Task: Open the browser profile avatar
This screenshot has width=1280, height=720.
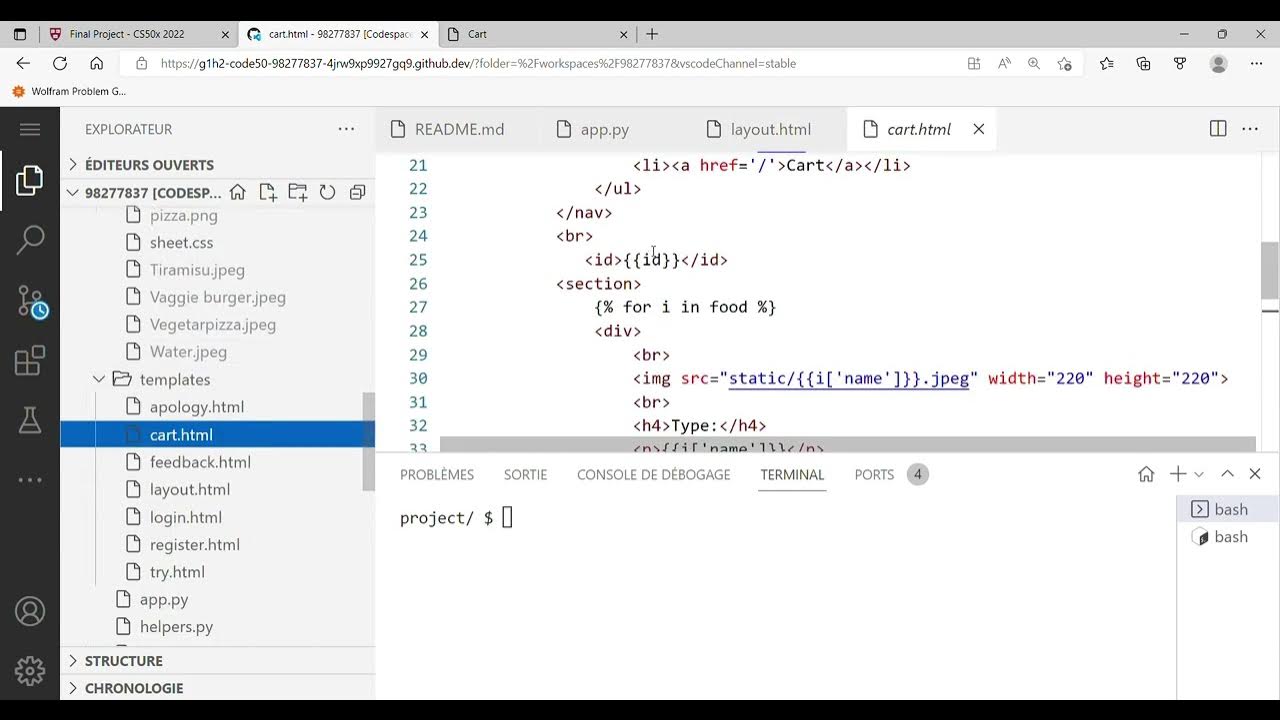Action: tap(1218, 63)
